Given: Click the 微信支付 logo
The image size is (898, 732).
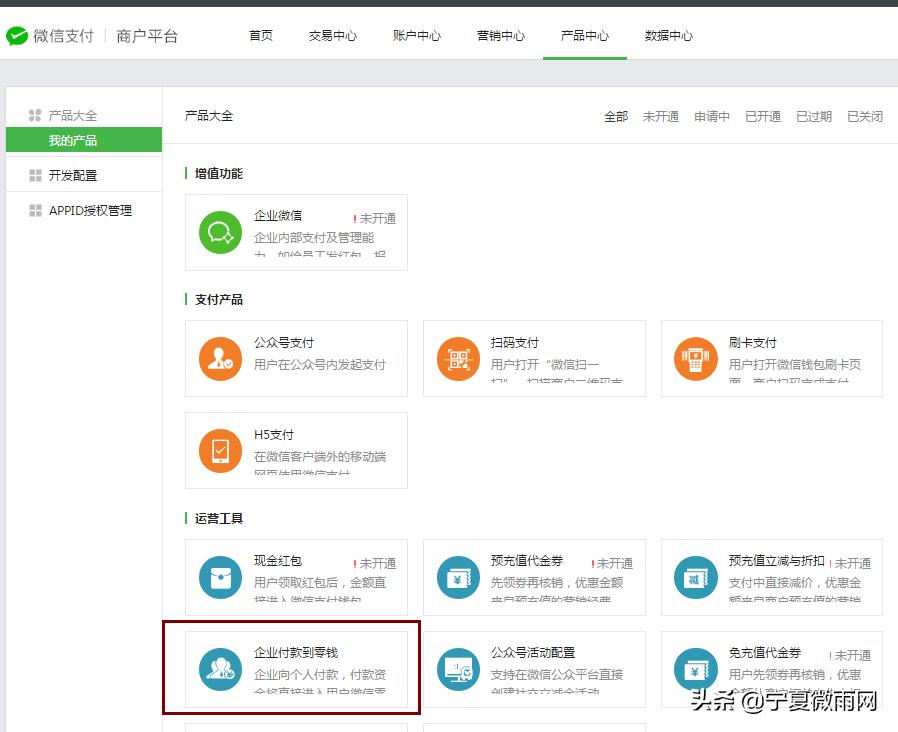Looking at the screenshot, I should (50, 36).
